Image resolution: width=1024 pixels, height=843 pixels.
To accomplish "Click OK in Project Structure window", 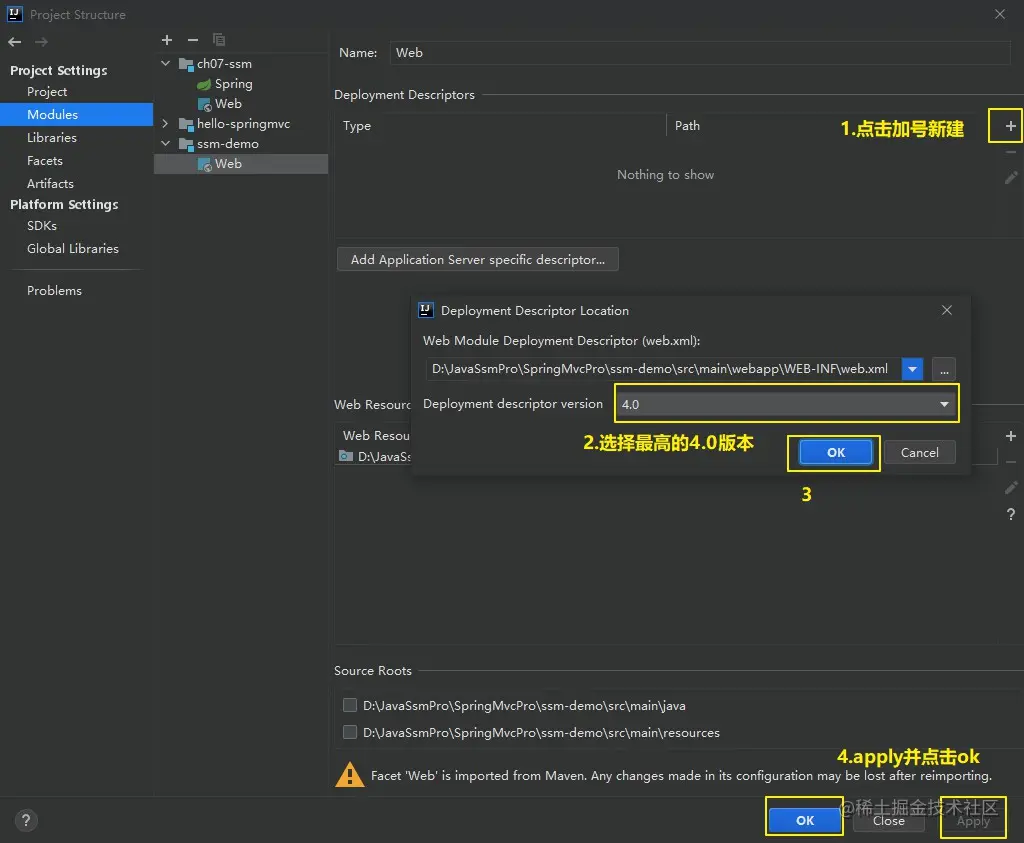I will (805, 820).
